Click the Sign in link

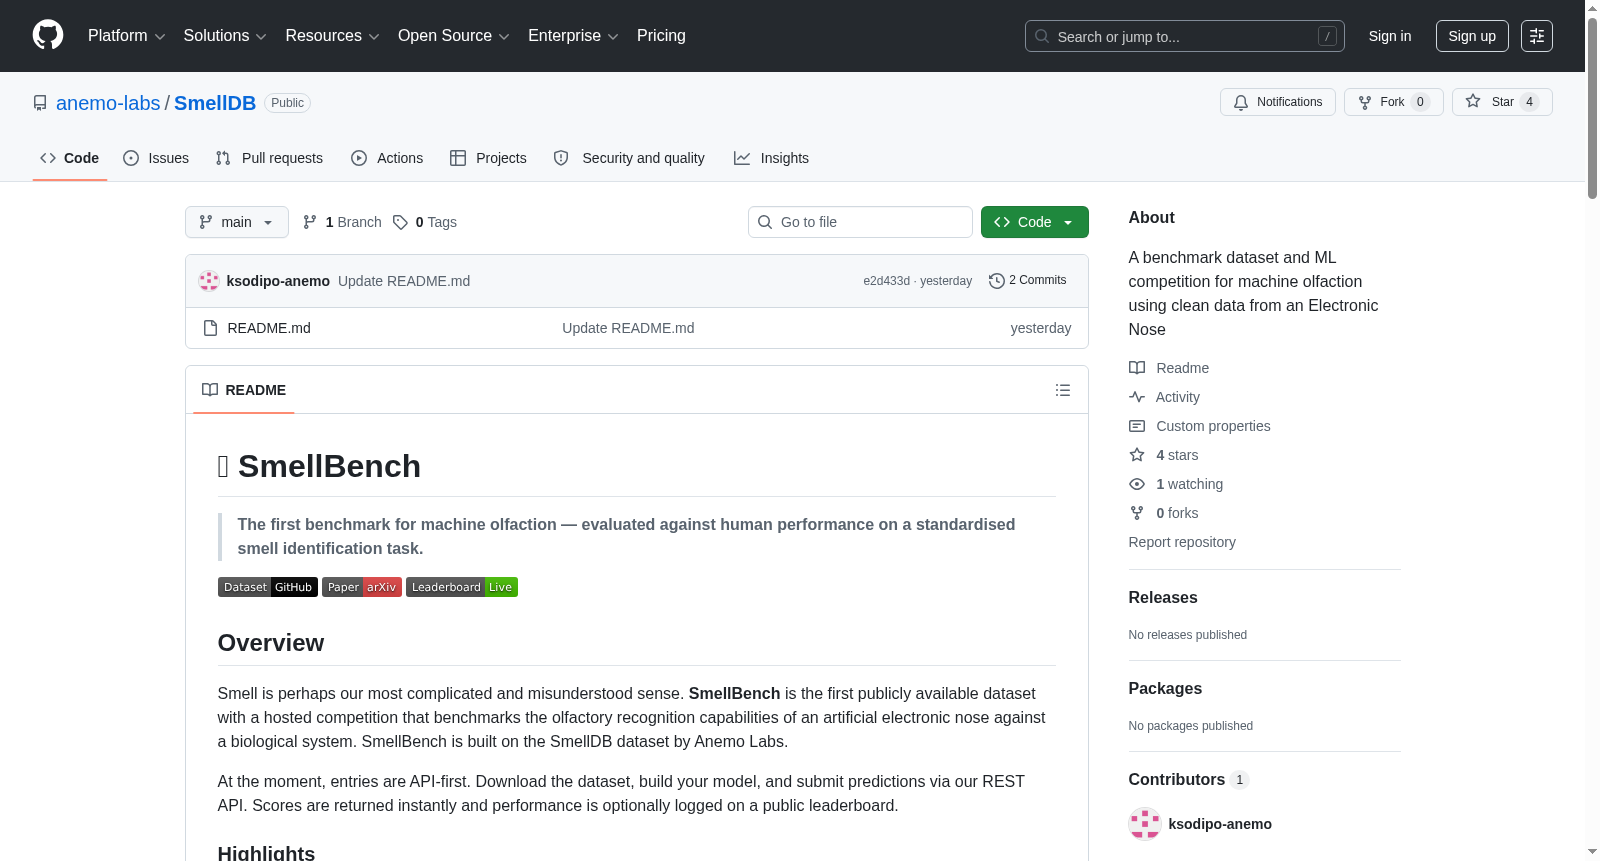coord(1390,36)
